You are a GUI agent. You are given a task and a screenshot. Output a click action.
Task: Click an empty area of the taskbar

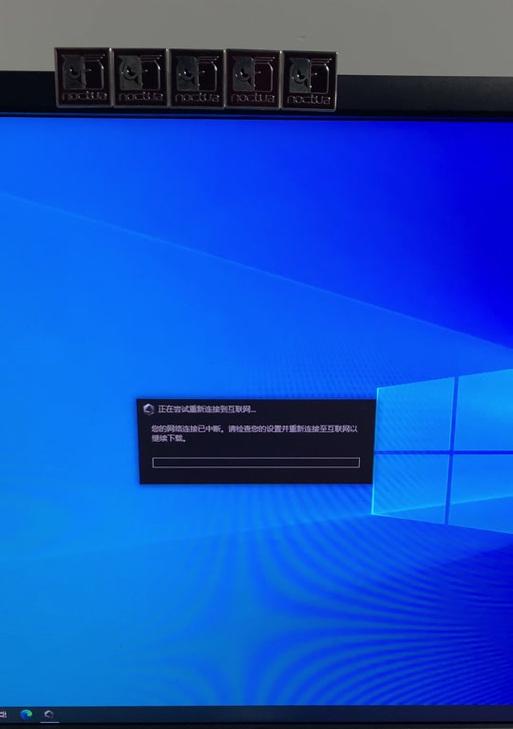click(279, 715)
